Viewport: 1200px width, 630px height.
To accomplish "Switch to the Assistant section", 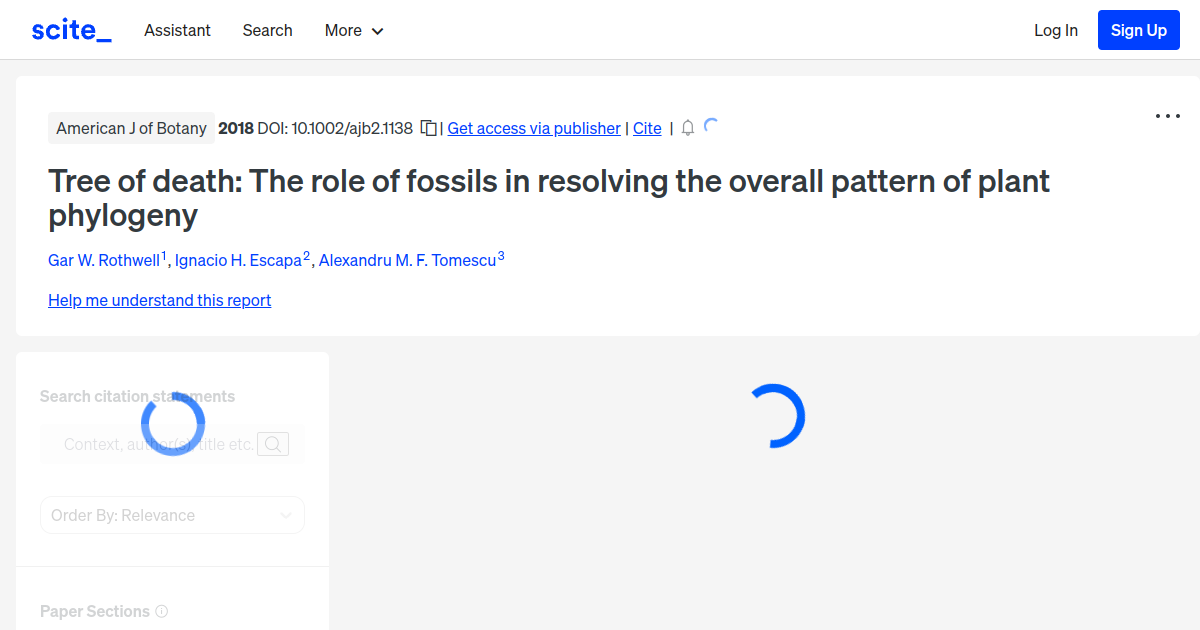I will [x=177, y=30].
